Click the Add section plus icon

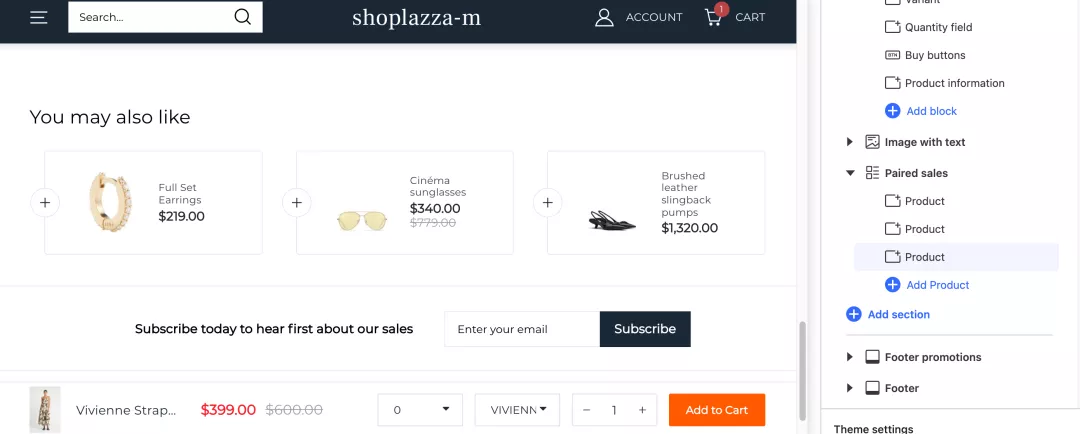854,314
